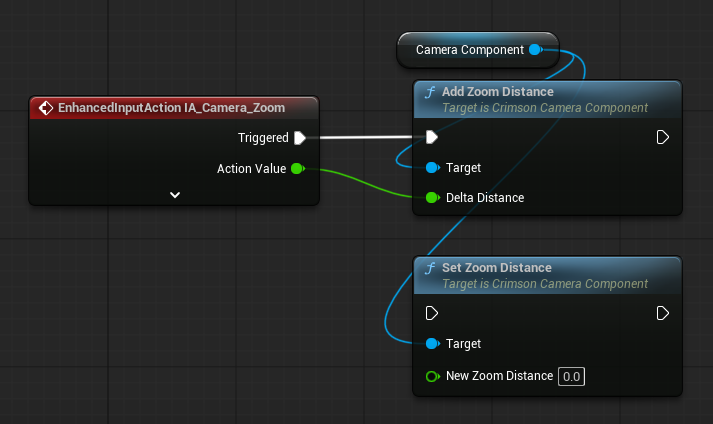Viewport: 713px width, 424px height.
Task: Click the New Zoom Distance input pin
Action: click(432, 376)
